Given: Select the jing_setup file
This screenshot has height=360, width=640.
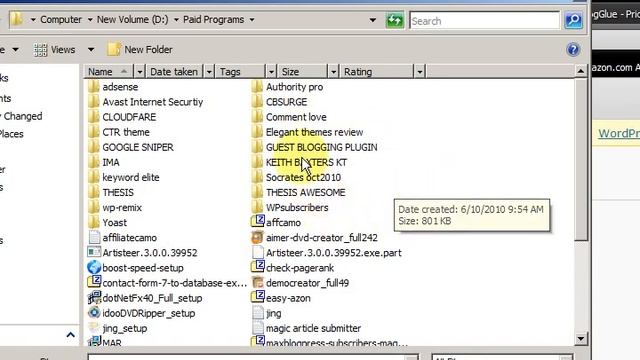Looking at the screenshot, I should 118,329.
